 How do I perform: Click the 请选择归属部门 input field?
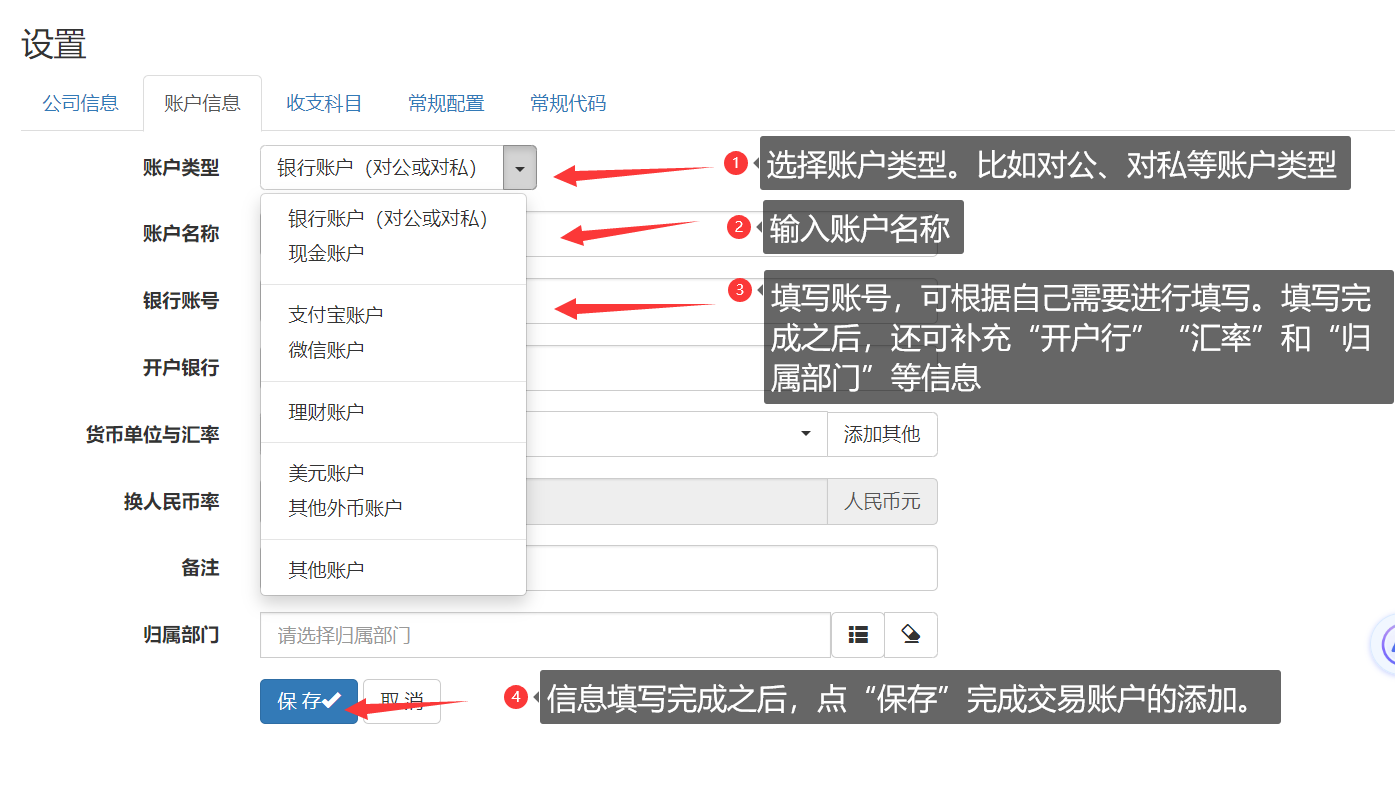coord(545,635)
